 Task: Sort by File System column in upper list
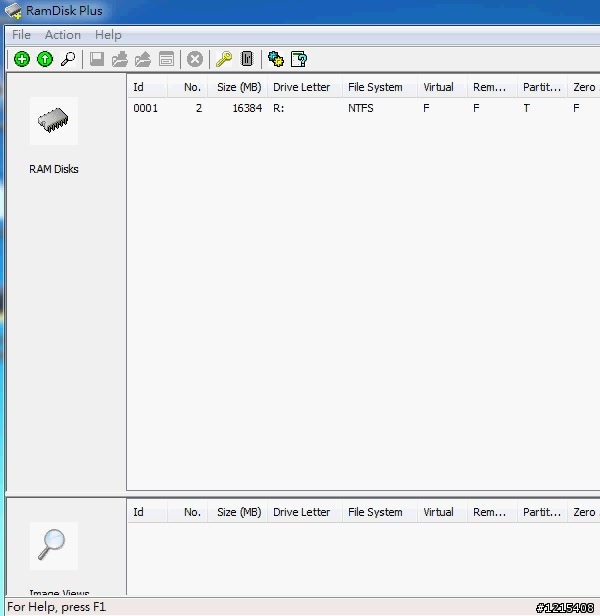pos(380,87)
